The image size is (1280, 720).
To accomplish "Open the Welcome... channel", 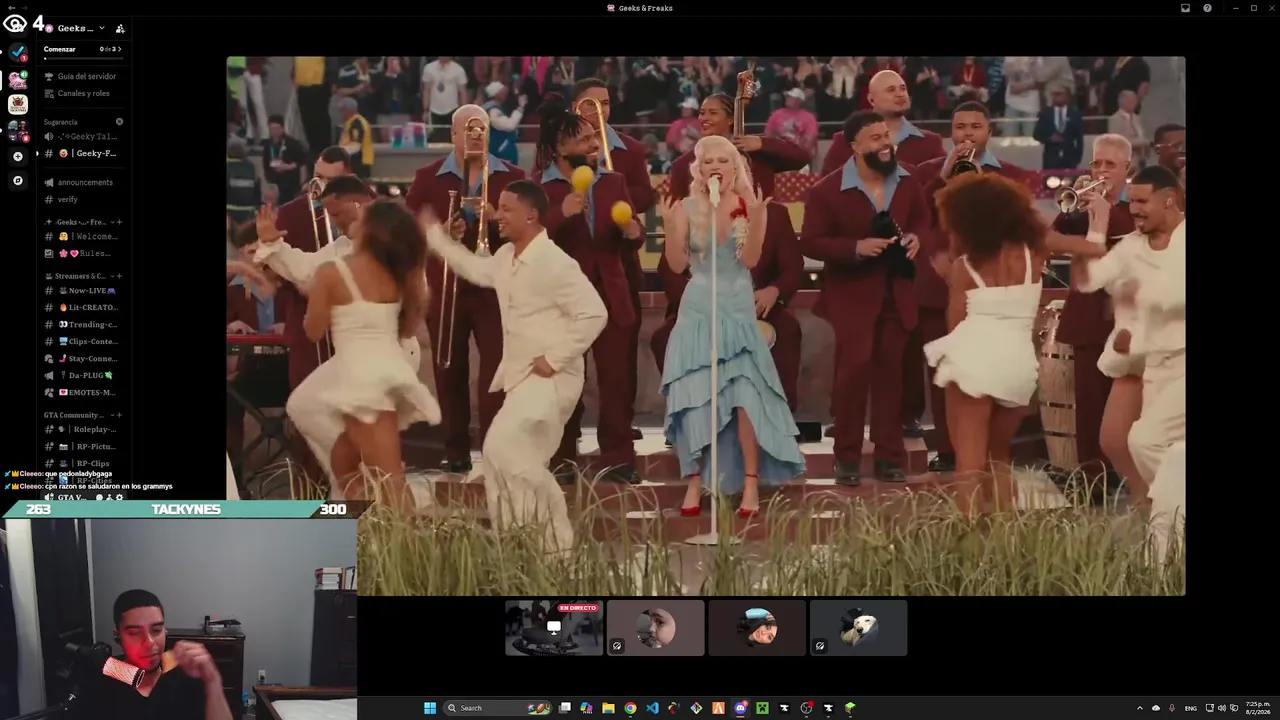I will (x=83, y=236).
